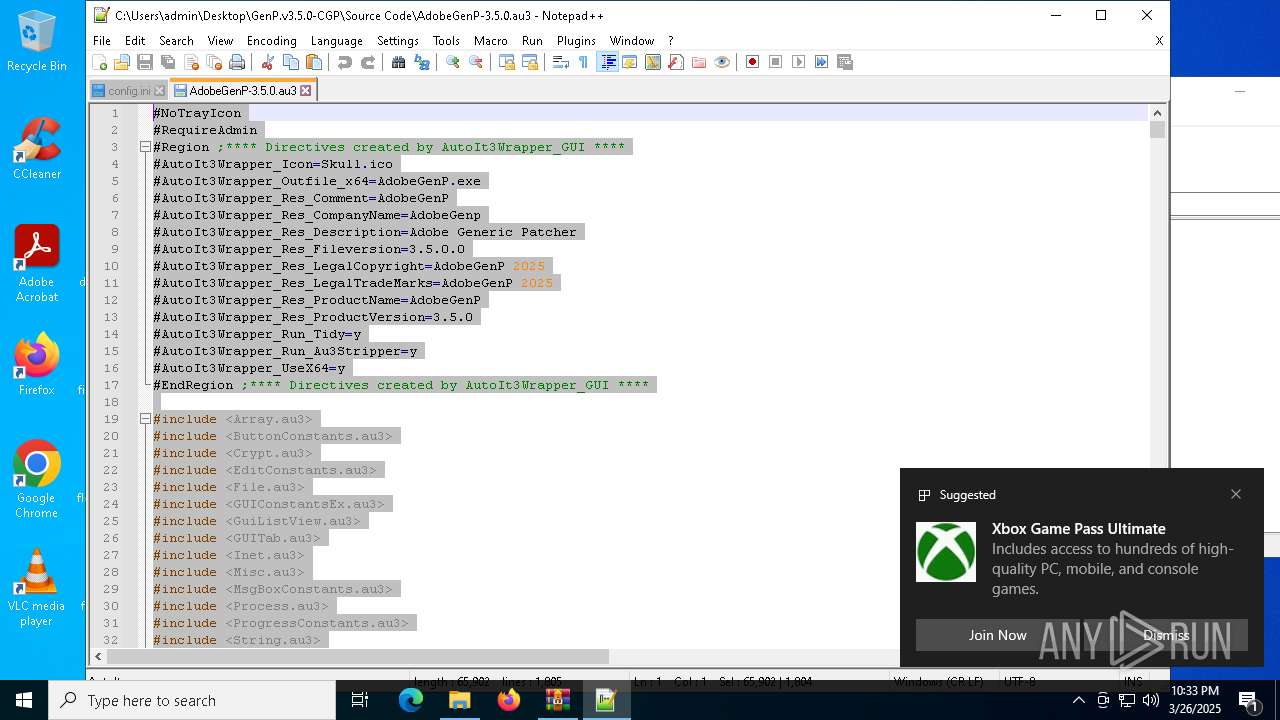Select the AdobeGenP-3.5.0.au3 tab
Screen dimensions: 1280x720
[x=242, y=90]
